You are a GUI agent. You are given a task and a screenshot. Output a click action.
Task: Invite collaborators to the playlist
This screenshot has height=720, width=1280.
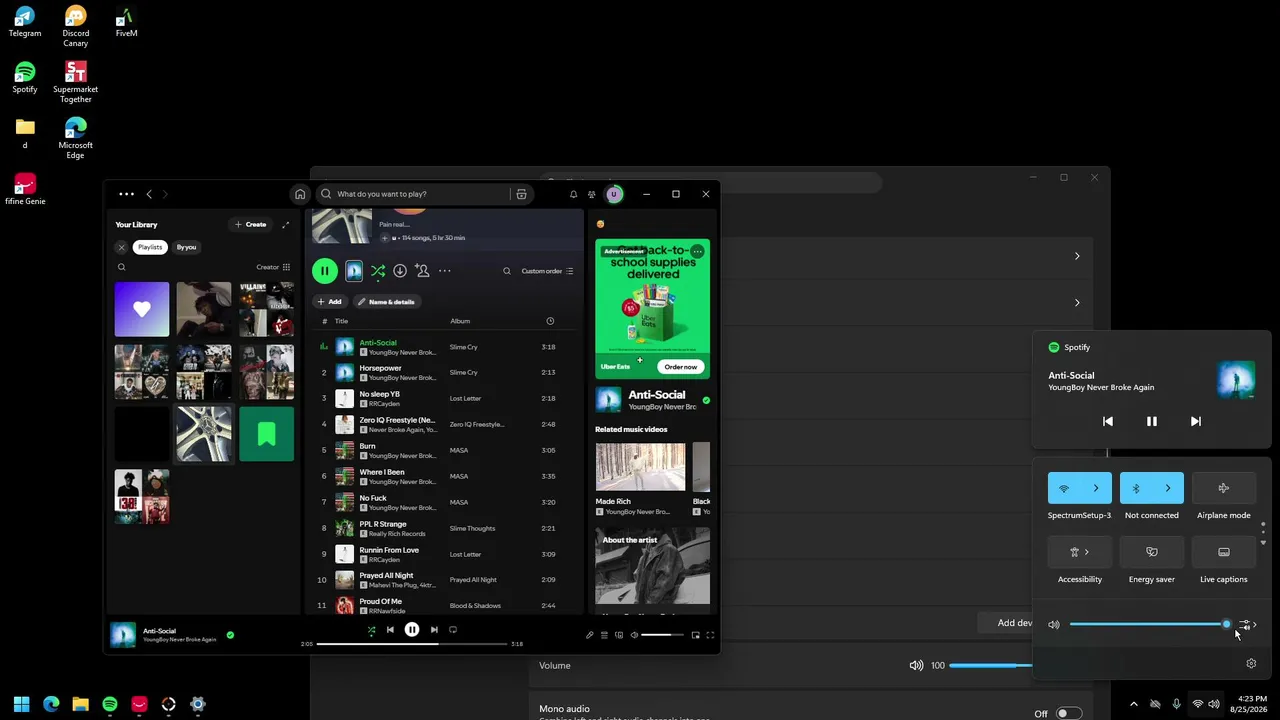[x=422, y=271]
